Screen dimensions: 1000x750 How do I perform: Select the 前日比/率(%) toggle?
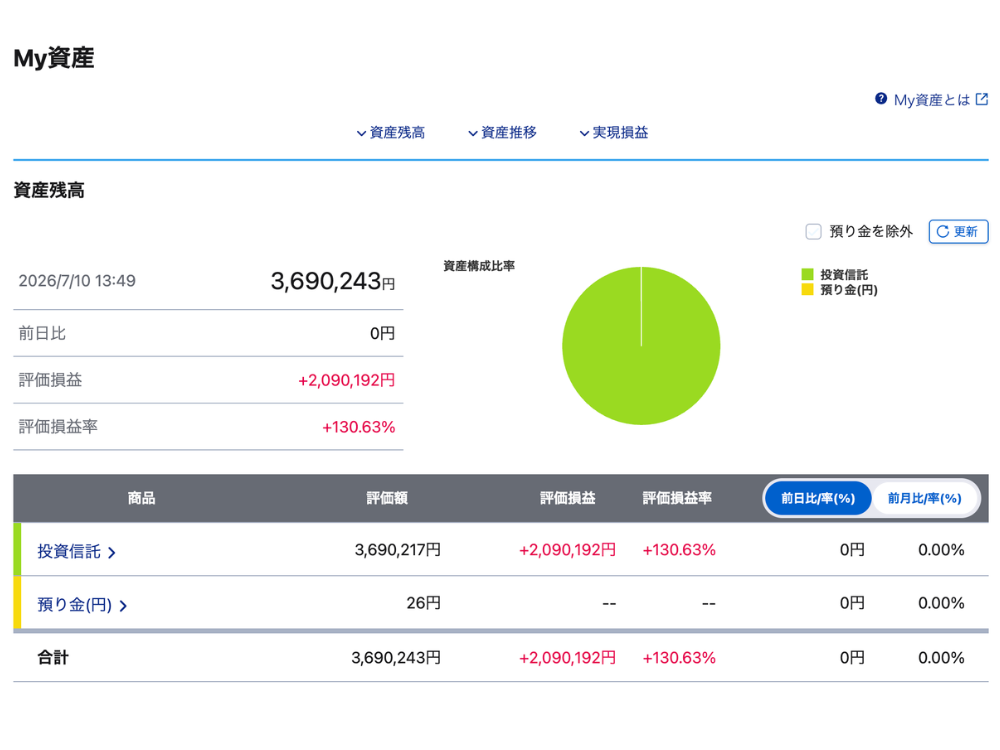818,498
